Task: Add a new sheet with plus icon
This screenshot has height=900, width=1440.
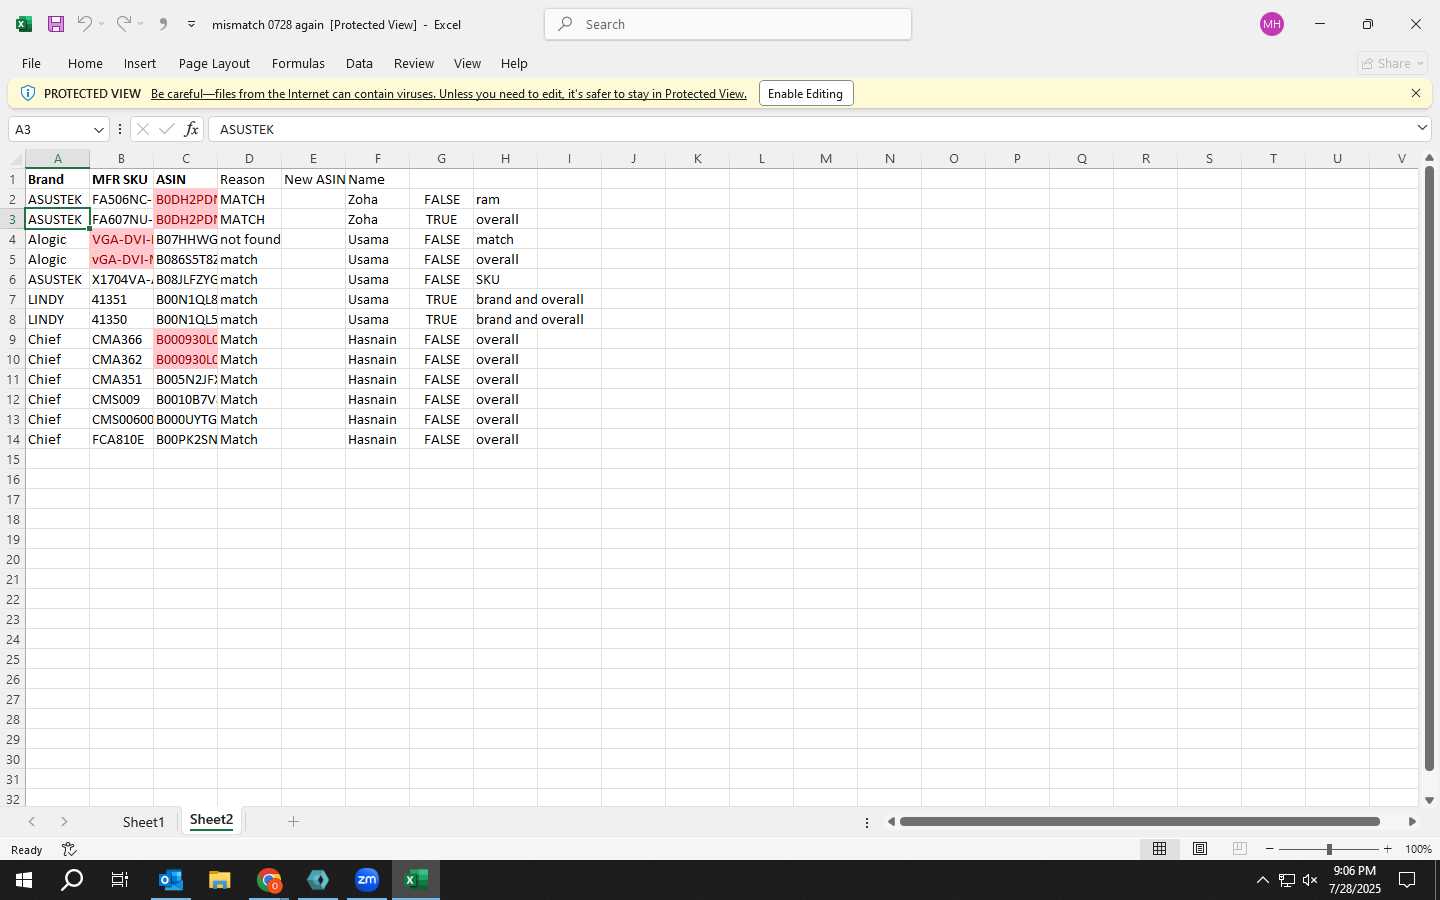Action: pos(293,821)
